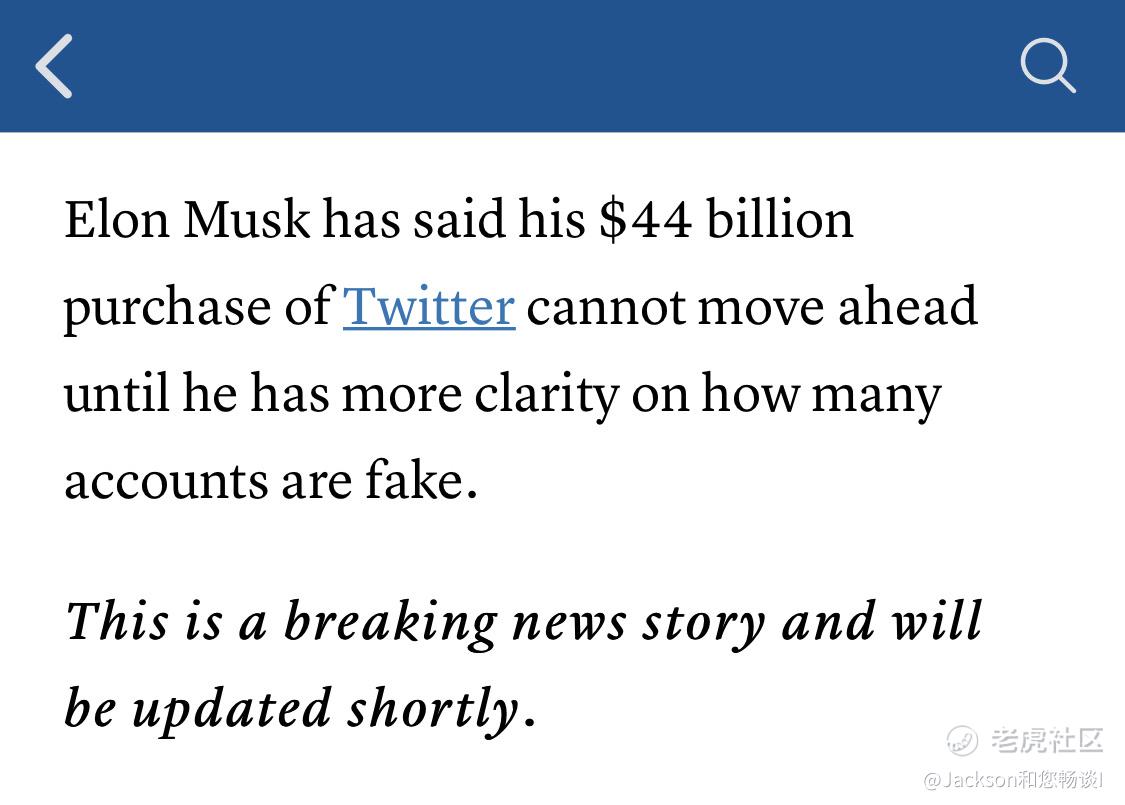Open the Twitter hyperlink in the article
This screenshot has width=1125, height=805.
pos(429,307)
